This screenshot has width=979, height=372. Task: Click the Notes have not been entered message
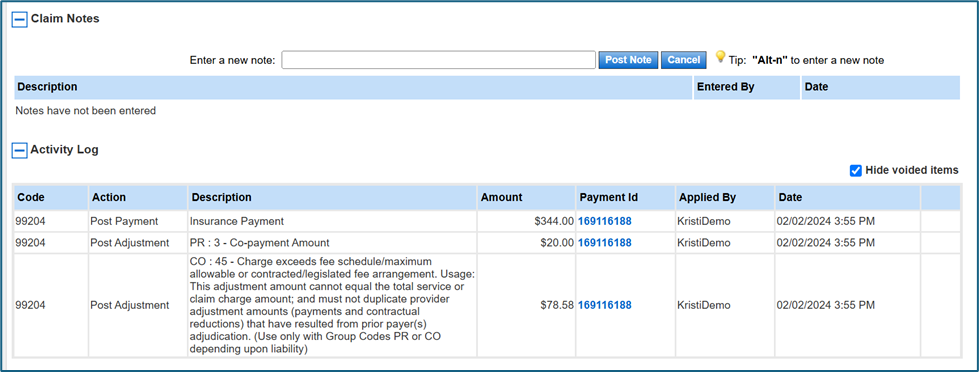(x=86, y=111)
